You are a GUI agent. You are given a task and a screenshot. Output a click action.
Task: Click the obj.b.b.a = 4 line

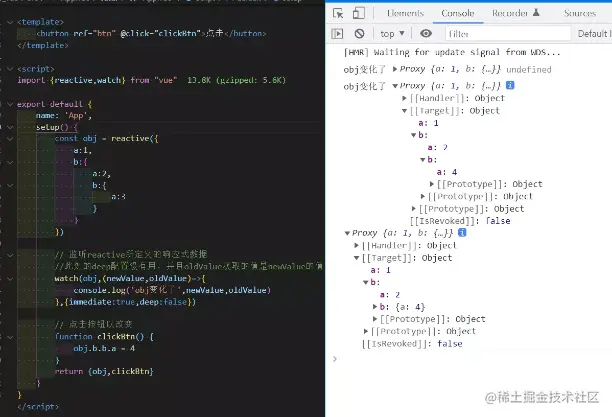click(104, 348)
